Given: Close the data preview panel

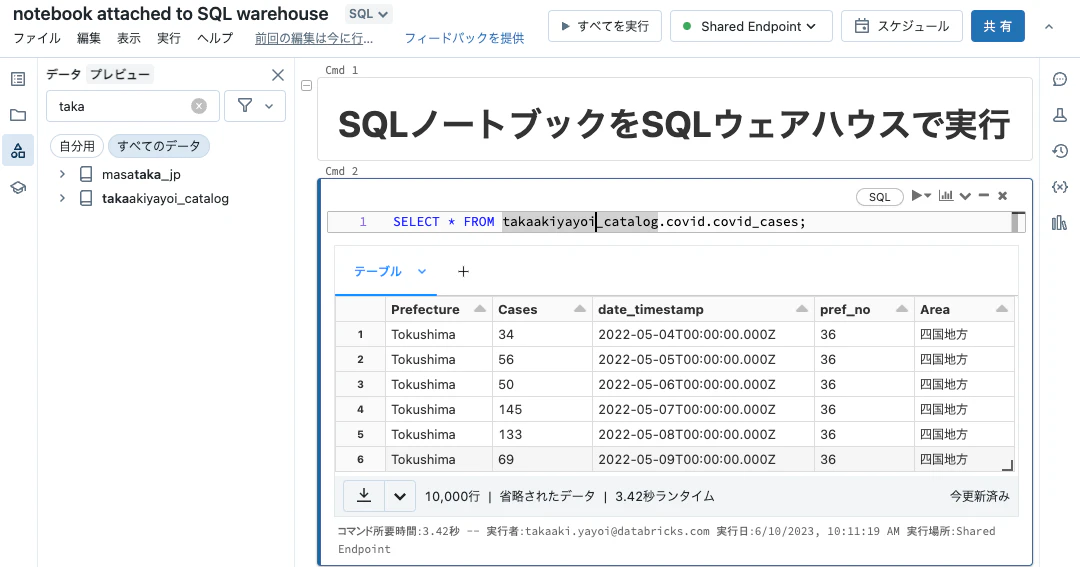Looking at the screenshot, I should pos(278,75).
